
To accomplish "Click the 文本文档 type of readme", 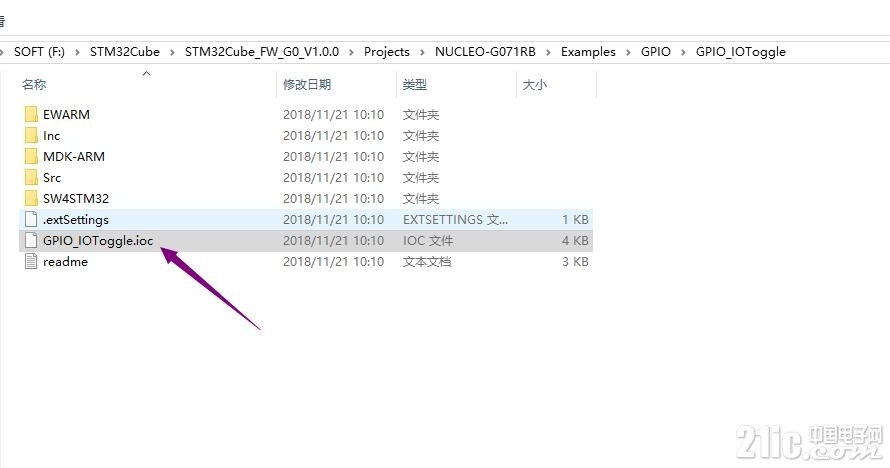I will (427, 262).
